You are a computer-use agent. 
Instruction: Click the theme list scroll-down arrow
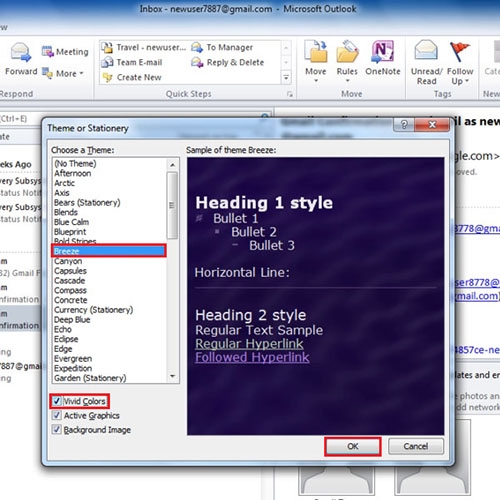click(x=172, y=376)
